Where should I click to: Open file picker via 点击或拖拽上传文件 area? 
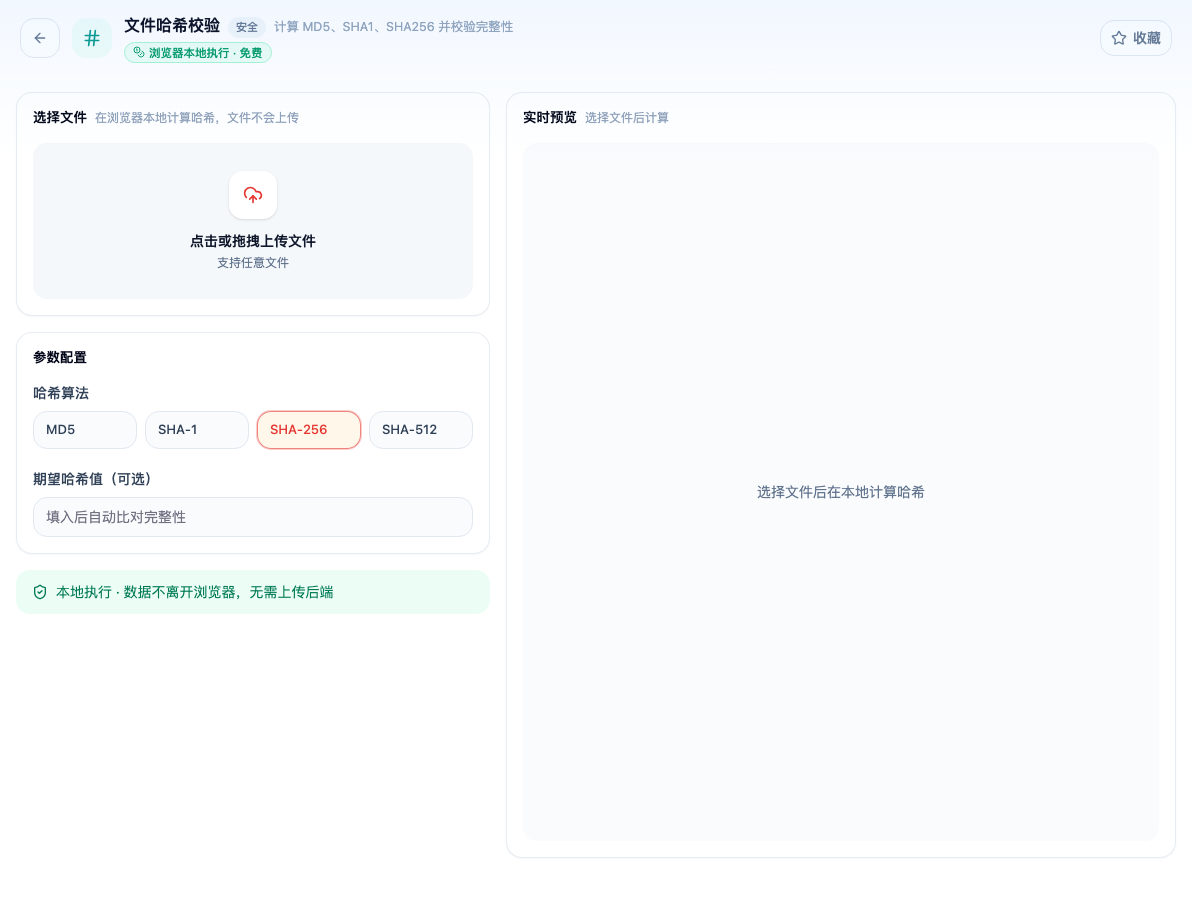point(253,221)
